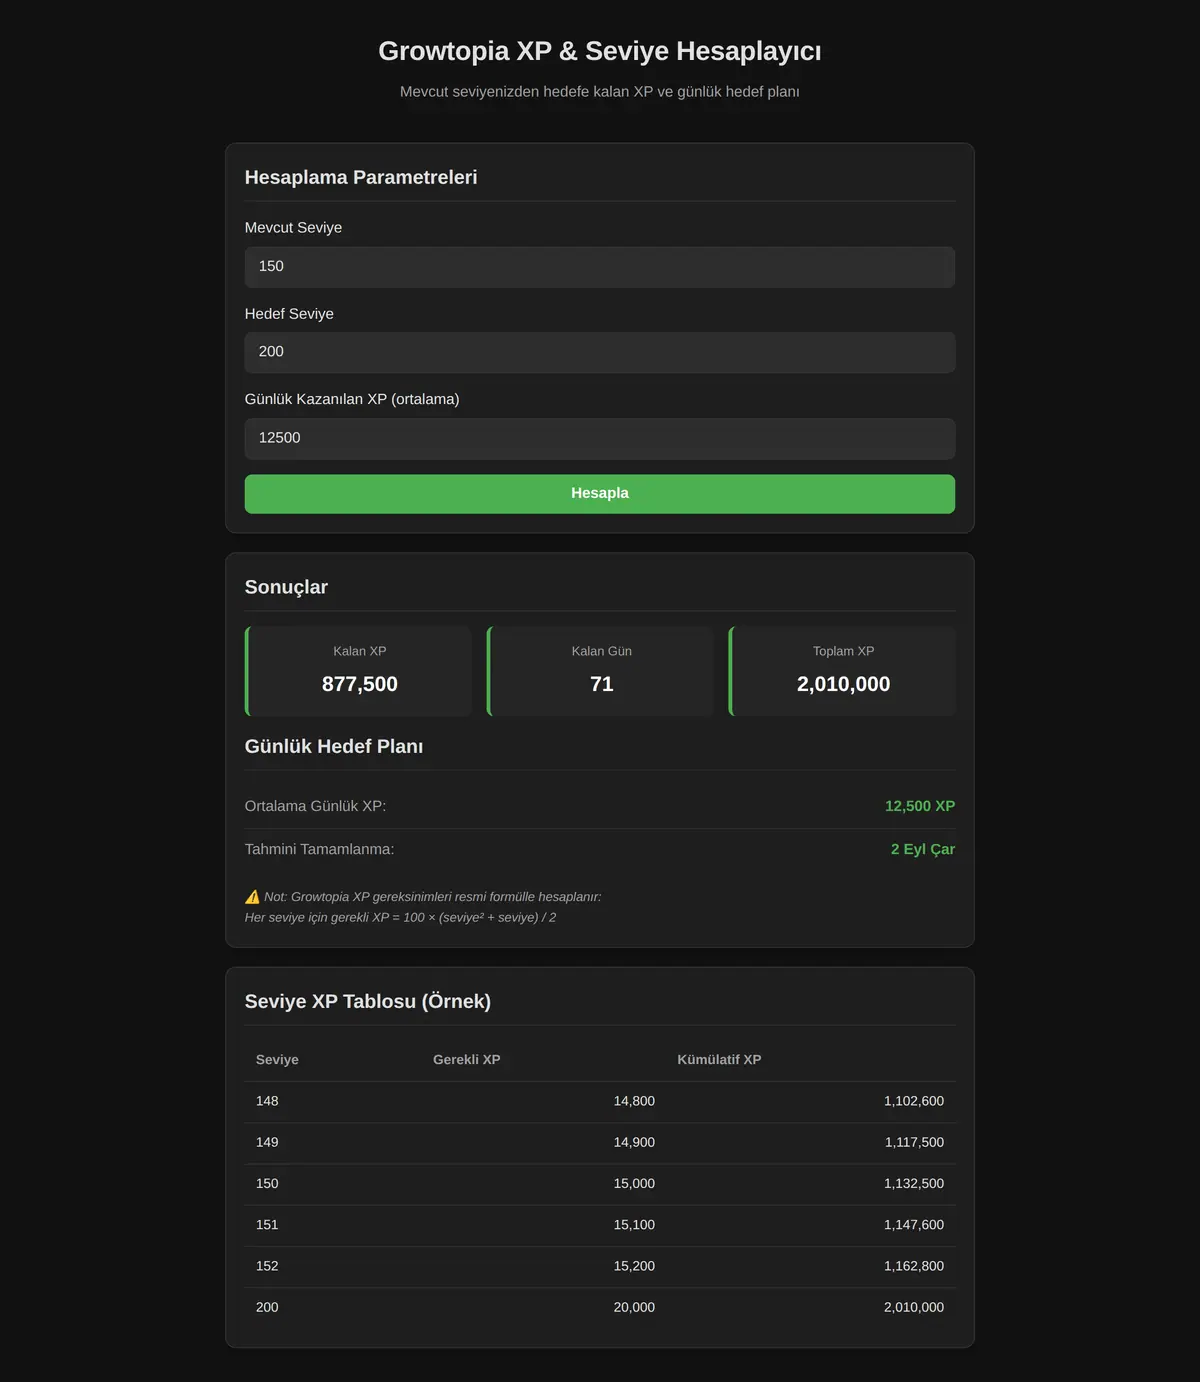The height and width of the screenshot is (1382, 1200).
Task: Click the 20,000 required XP cell
Action: pos(634,1307)
